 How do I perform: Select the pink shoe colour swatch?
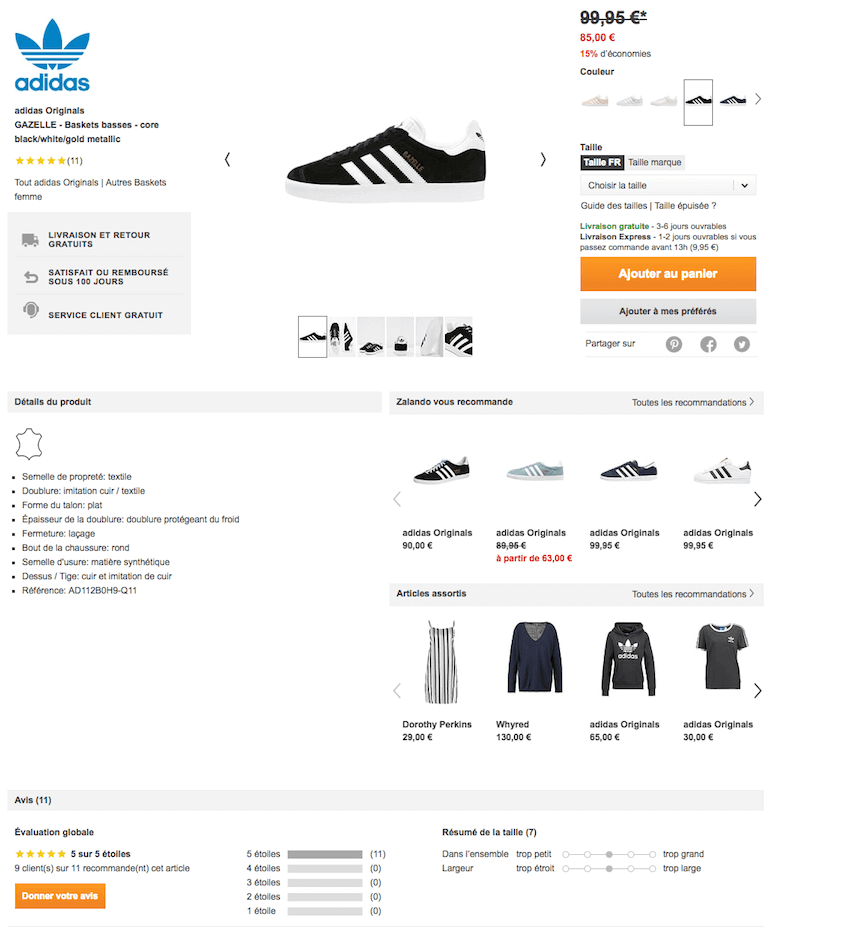[595, 100]
